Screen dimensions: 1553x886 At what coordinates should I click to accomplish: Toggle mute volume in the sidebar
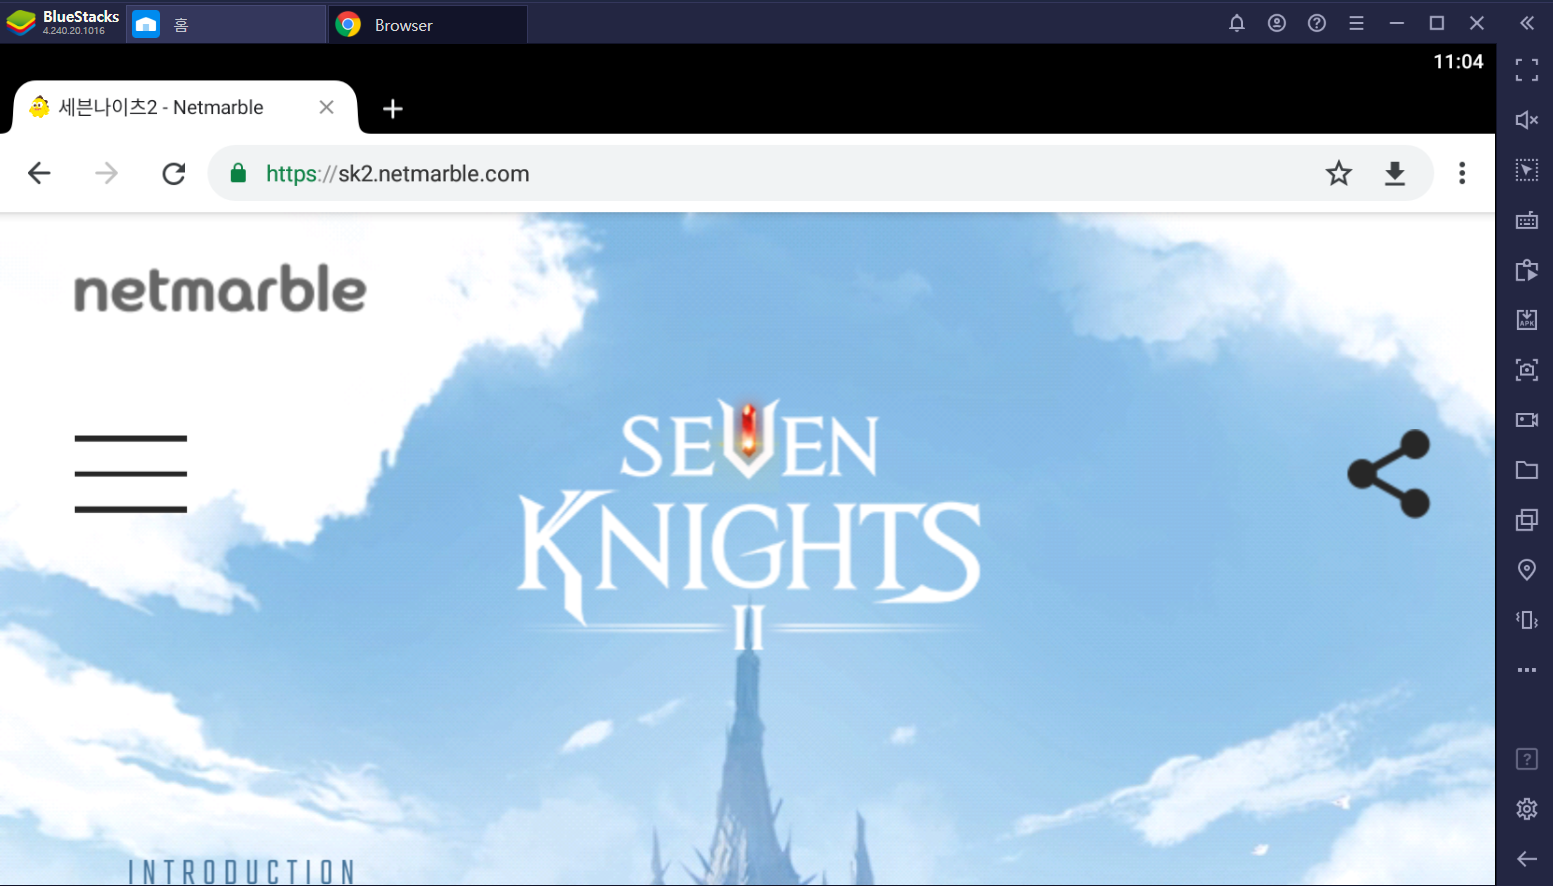(x=1527, y=120)
